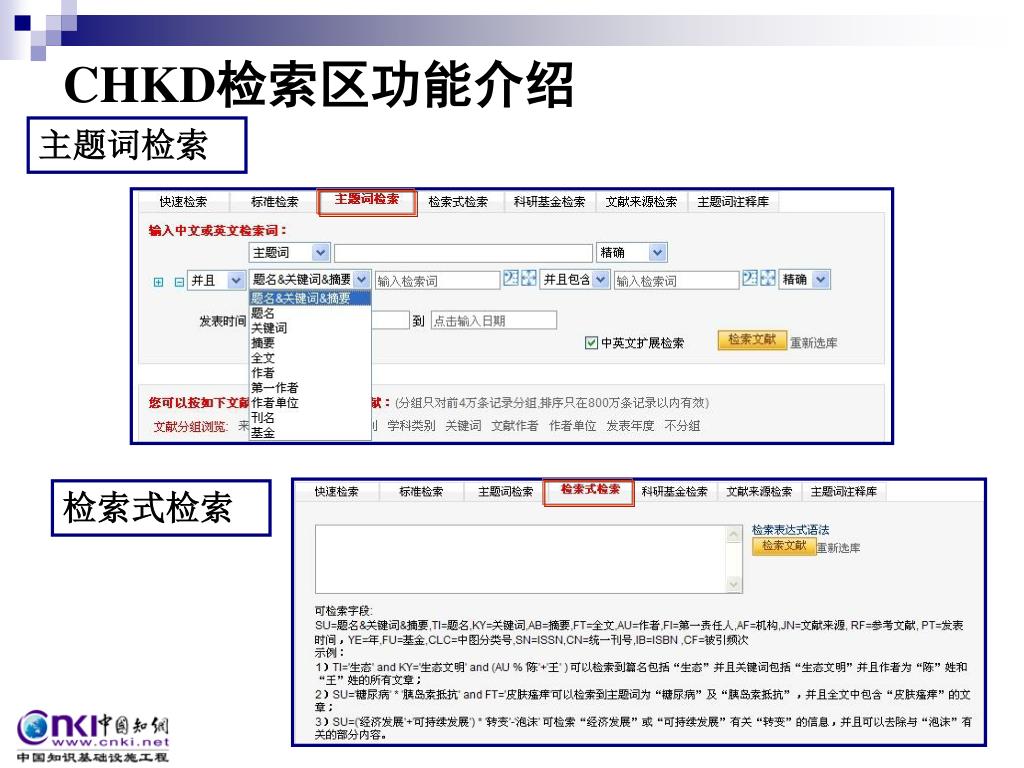
Task: Open the 文献来源检索 tab in the upper panel
Action: [x=641, y=202]
